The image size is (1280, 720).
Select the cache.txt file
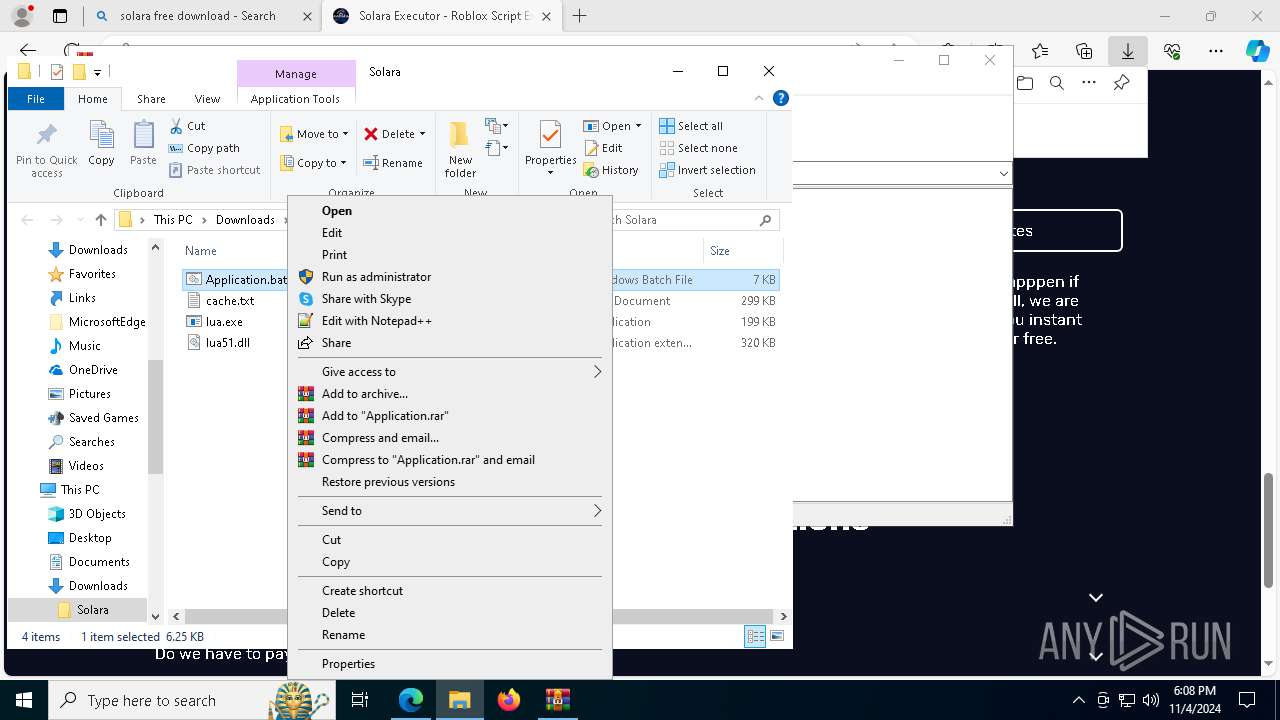pyautogui.click(x=230, y=300)
